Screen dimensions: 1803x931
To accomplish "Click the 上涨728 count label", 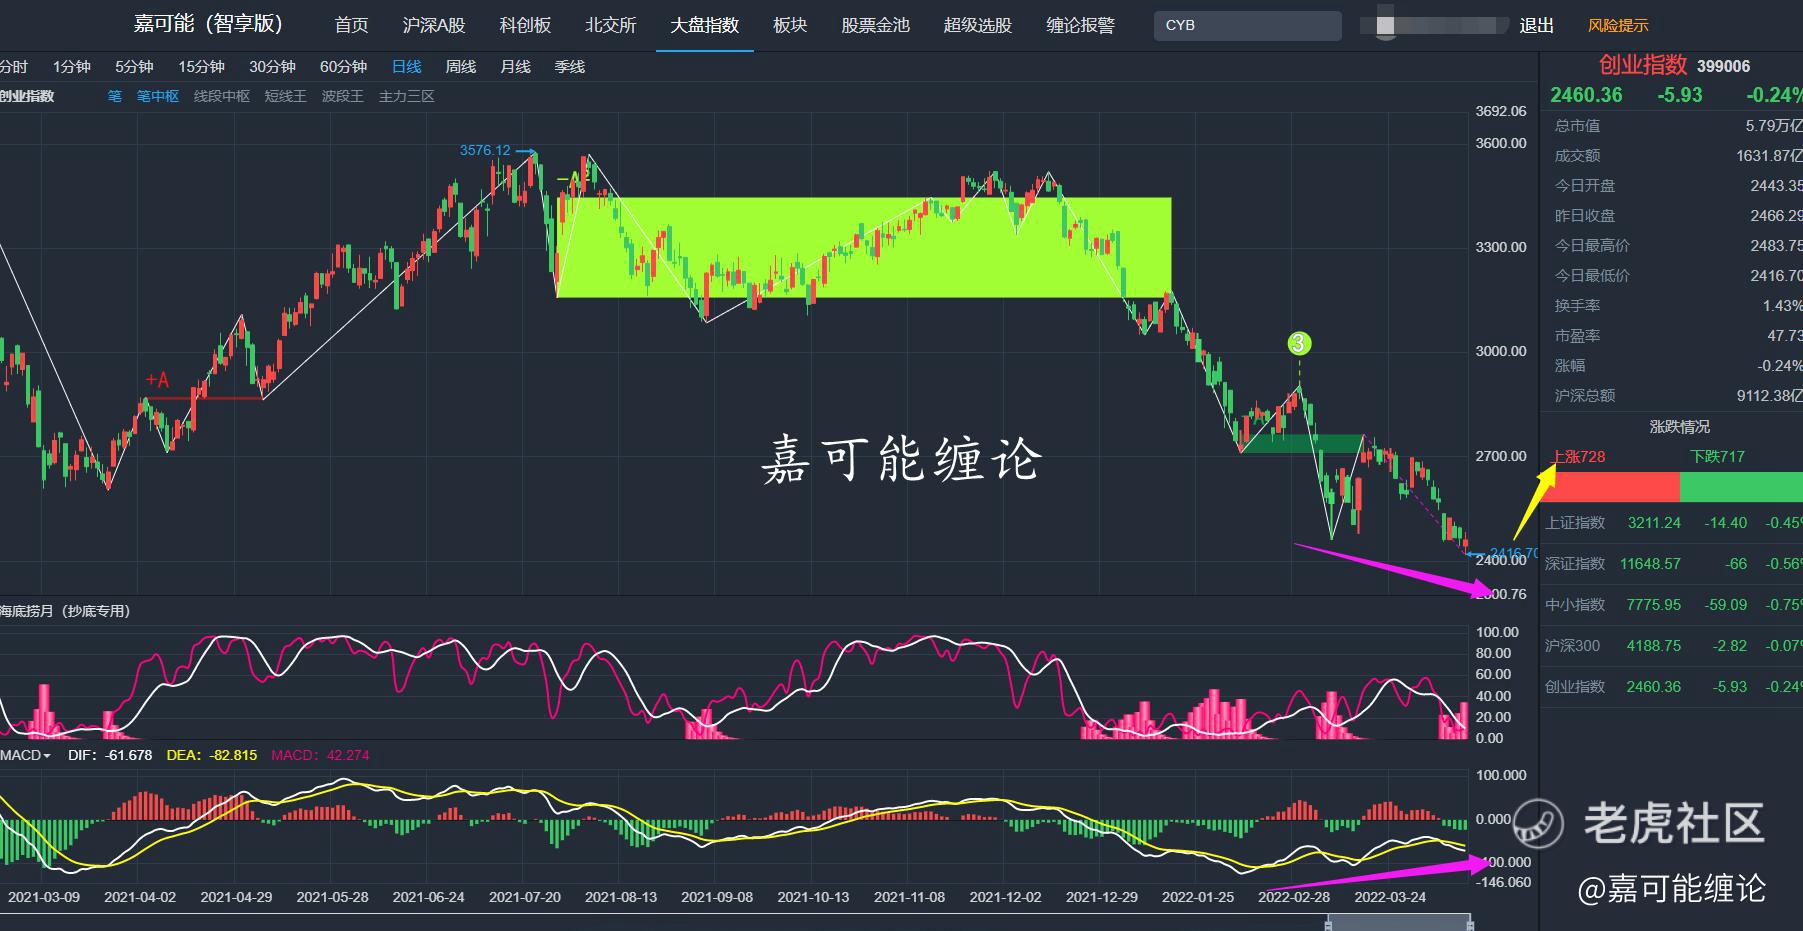I will point(1578,457).
